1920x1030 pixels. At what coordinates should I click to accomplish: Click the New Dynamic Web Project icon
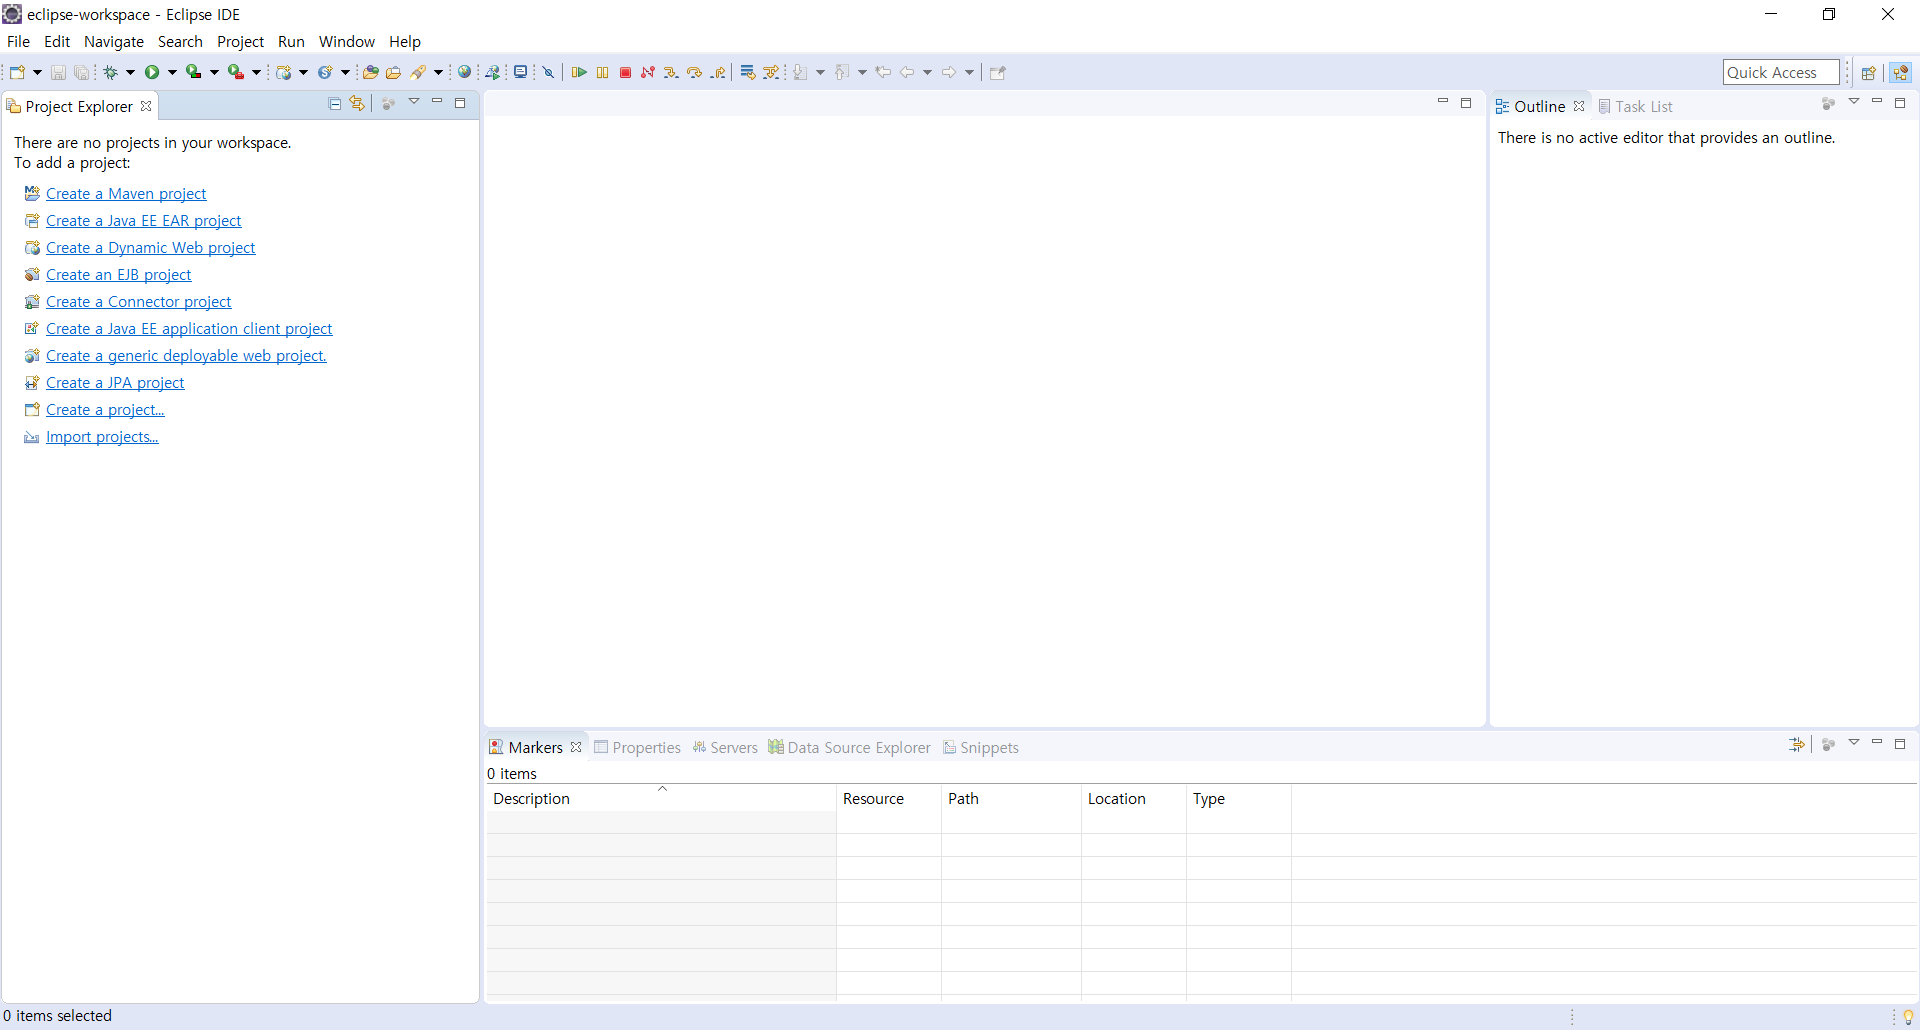coord(284,72)
